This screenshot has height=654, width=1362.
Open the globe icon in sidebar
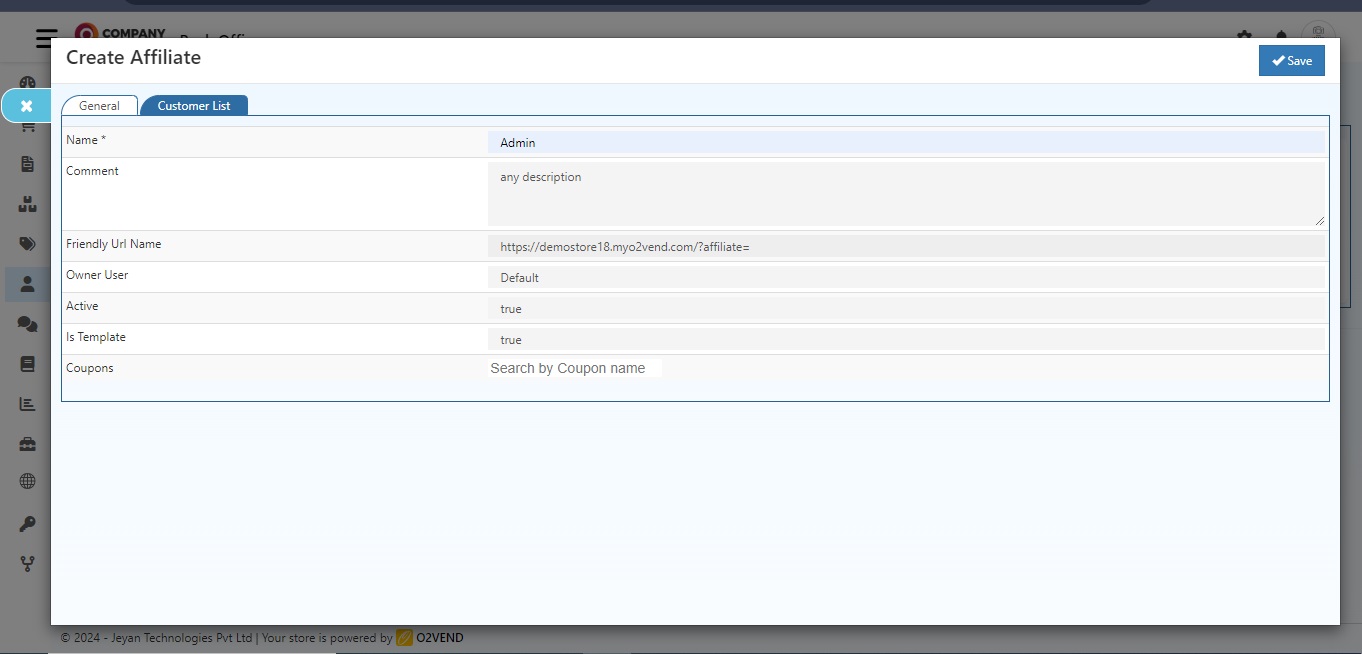[27, 481]
